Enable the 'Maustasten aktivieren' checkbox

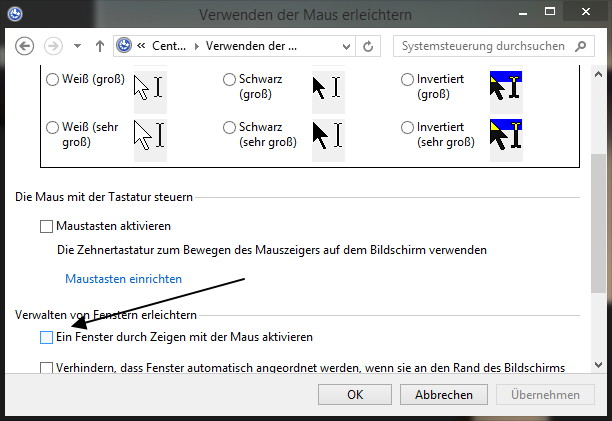[x=46, y=226]
